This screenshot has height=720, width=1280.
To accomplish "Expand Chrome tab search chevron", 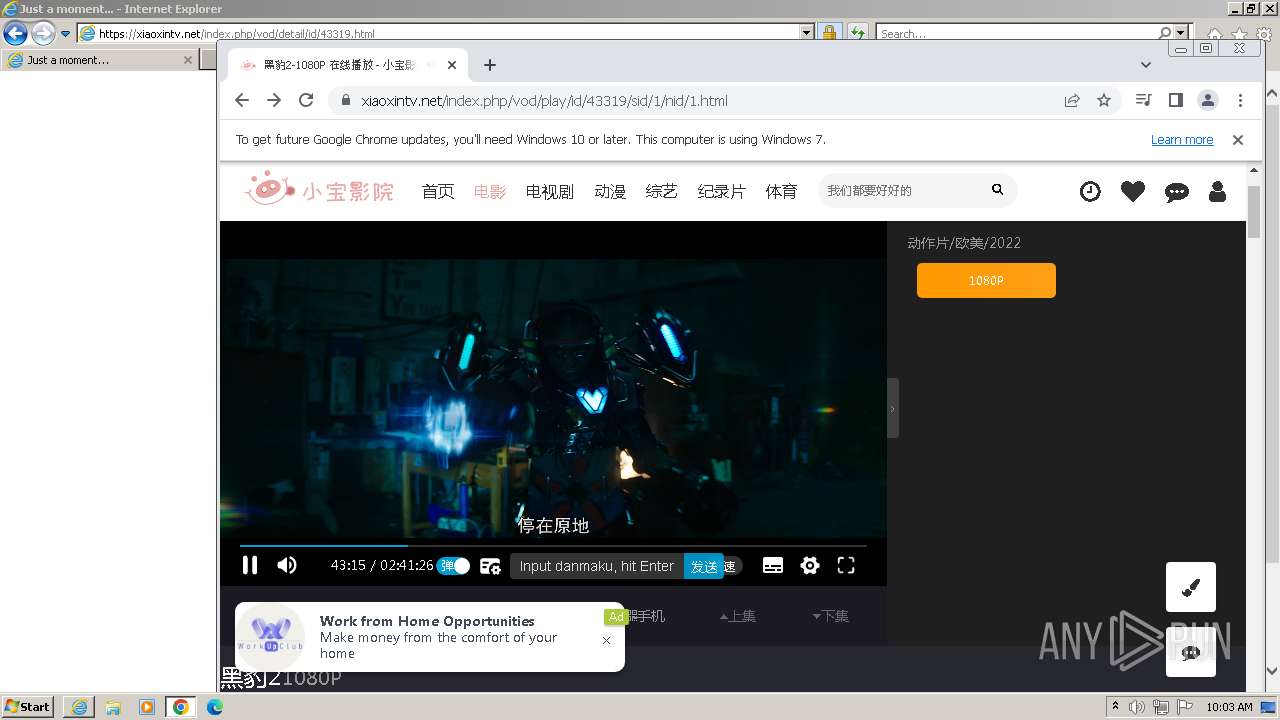I will (x=1146, y=65).
